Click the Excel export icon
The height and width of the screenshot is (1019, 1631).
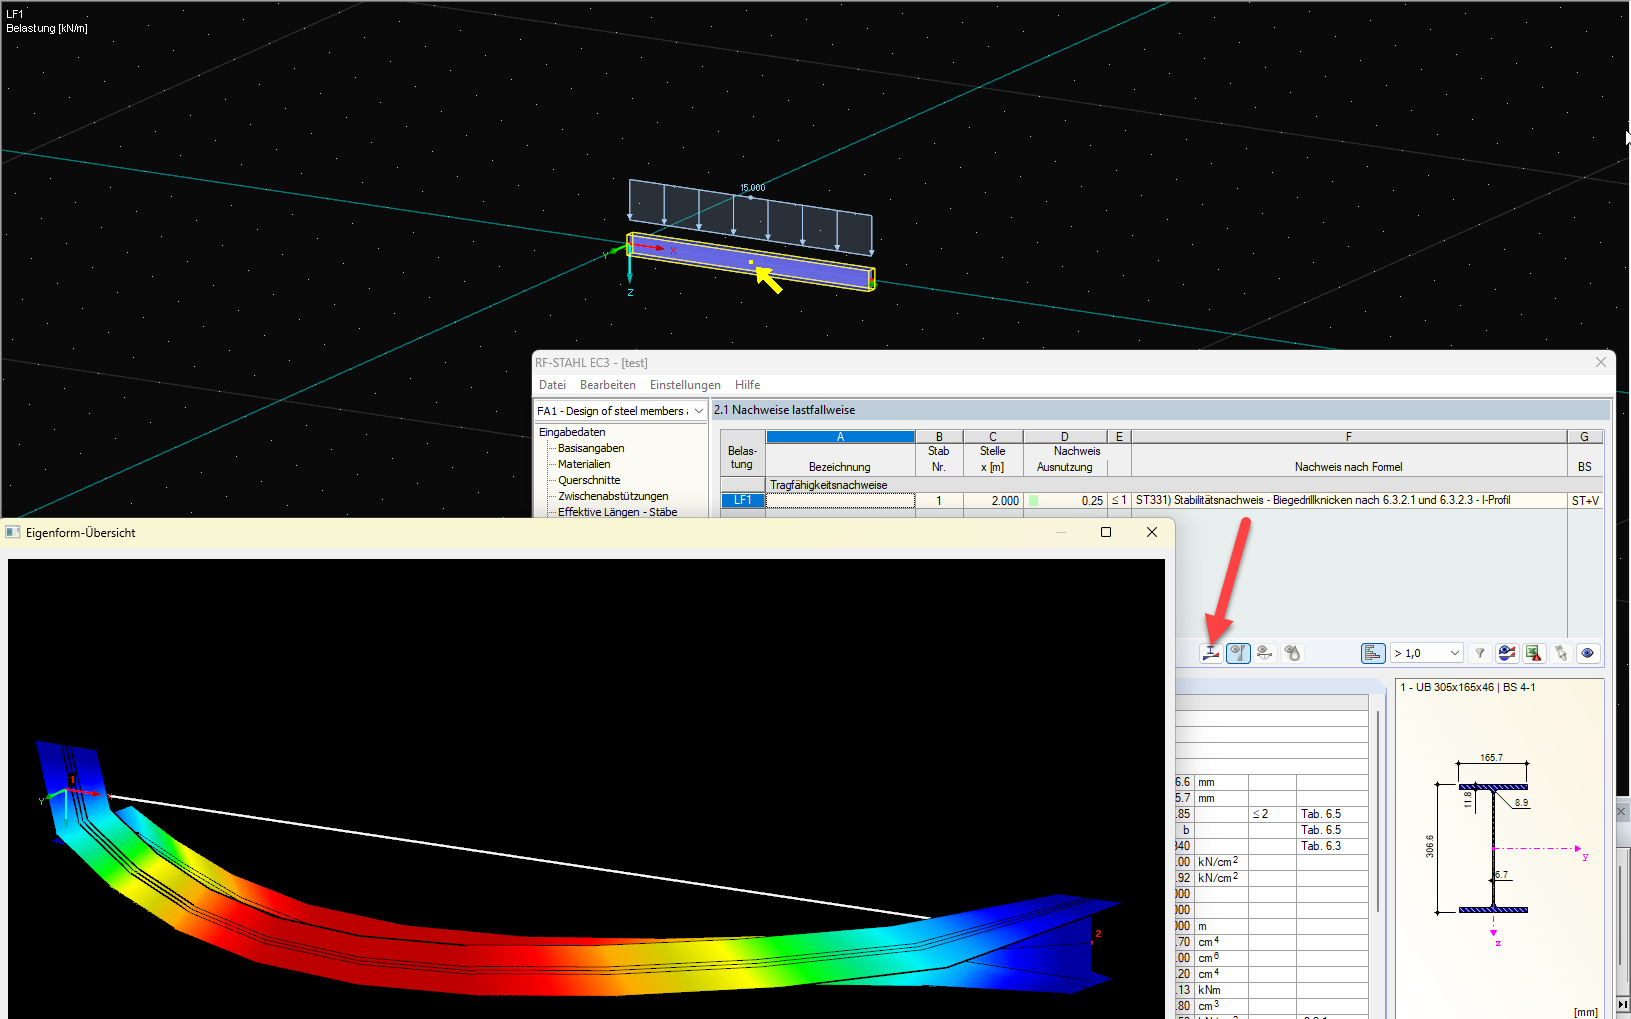(1533, 653)
